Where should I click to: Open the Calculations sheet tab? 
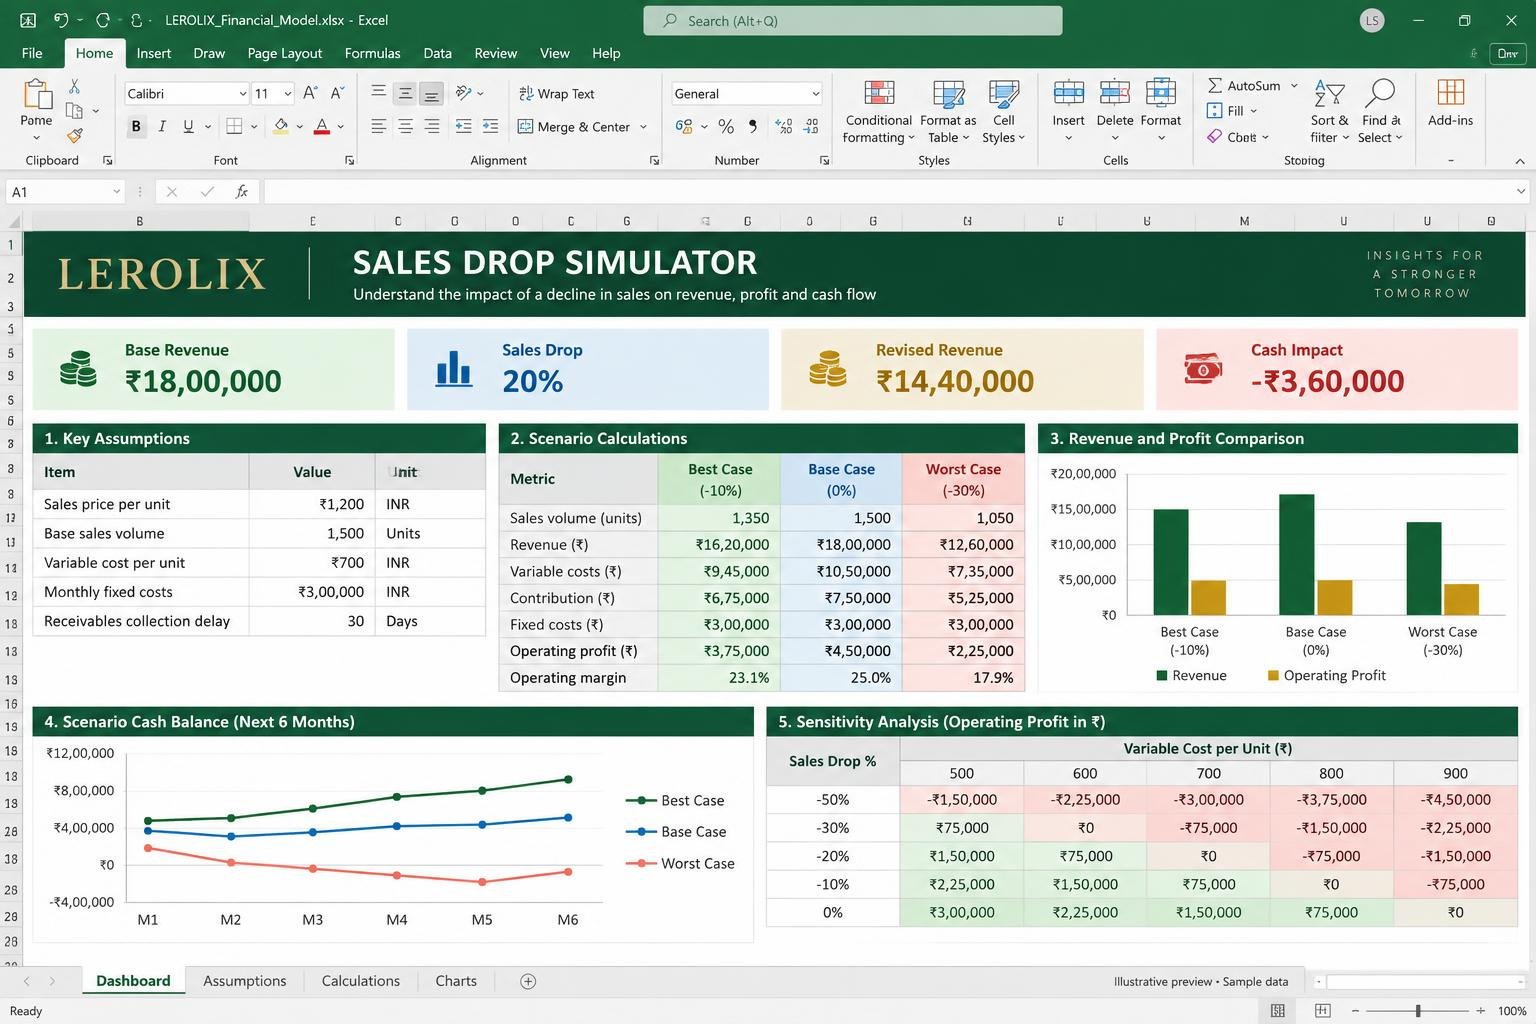click(360, 981)
